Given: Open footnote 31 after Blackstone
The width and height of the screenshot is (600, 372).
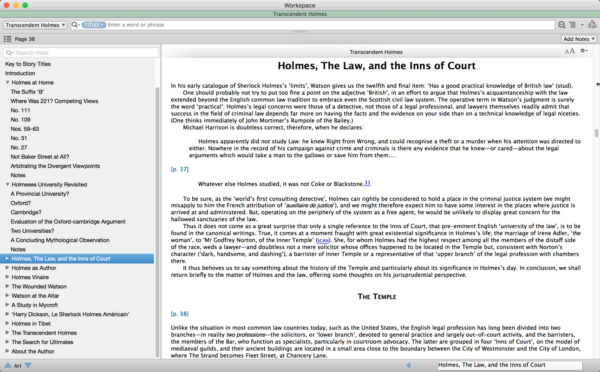Looking at the screenshot, I should pyautogui.click(x=367, y=183).
